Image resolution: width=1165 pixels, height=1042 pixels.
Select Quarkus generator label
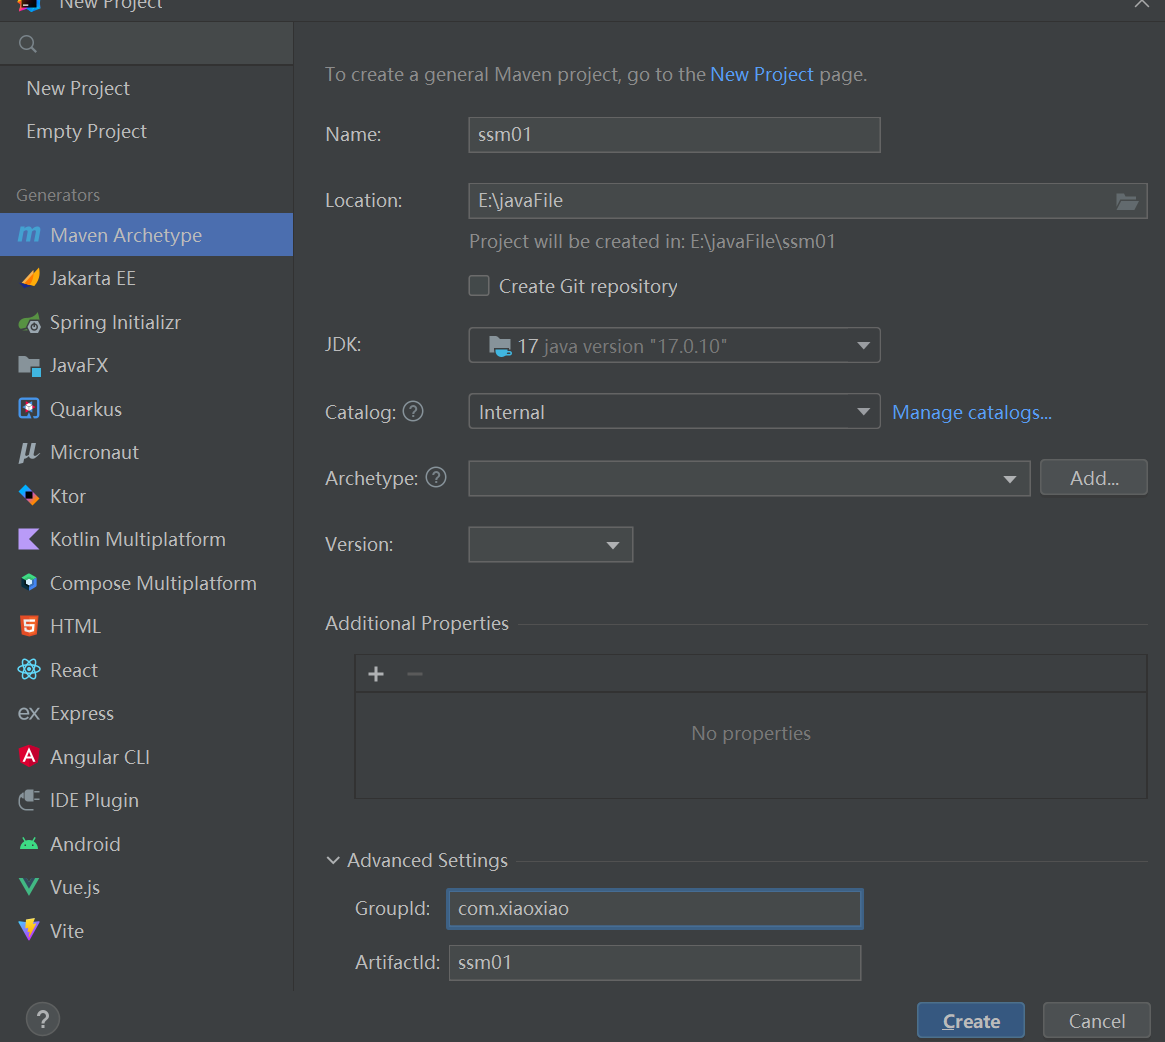click(x=86, y=410)
